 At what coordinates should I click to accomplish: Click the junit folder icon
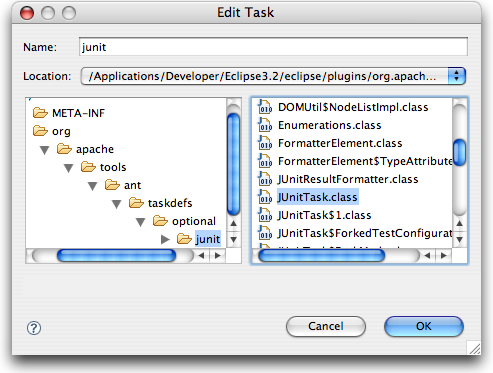[184, 239]
